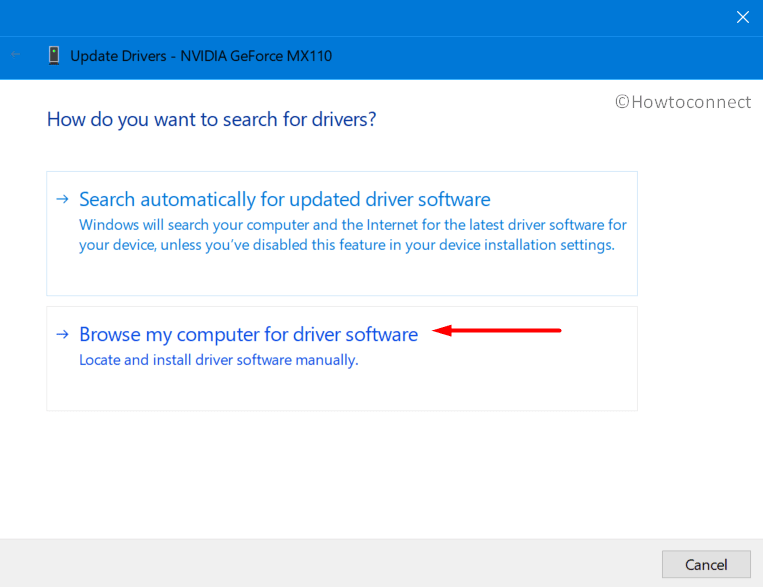The width and height of the screenshot is (763, 587).
Task: Click the 'How do you want to search' heading
Action: coord(211,119)
